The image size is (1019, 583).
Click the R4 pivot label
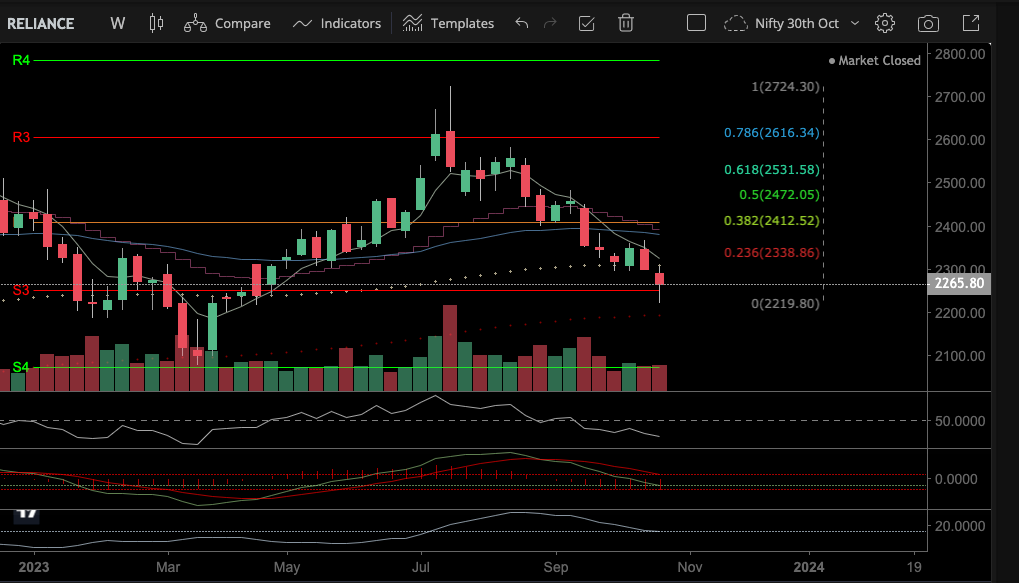(21, 60)
